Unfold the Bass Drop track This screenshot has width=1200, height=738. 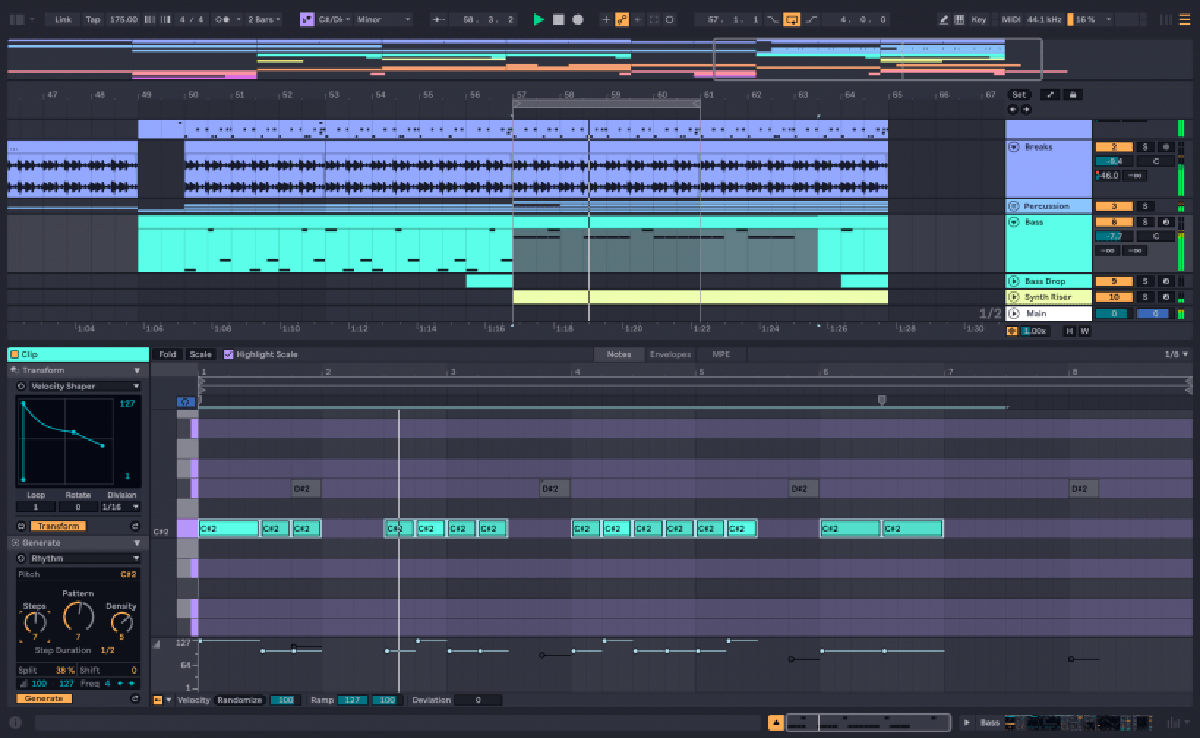click(x=1014, y=282)
